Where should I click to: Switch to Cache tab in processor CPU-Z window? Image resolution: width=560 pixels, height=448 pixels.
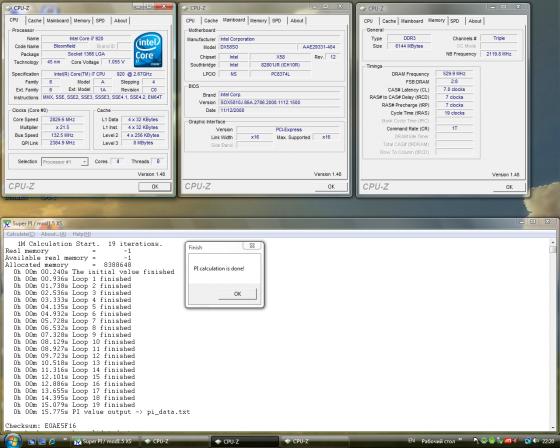[34, 21]
